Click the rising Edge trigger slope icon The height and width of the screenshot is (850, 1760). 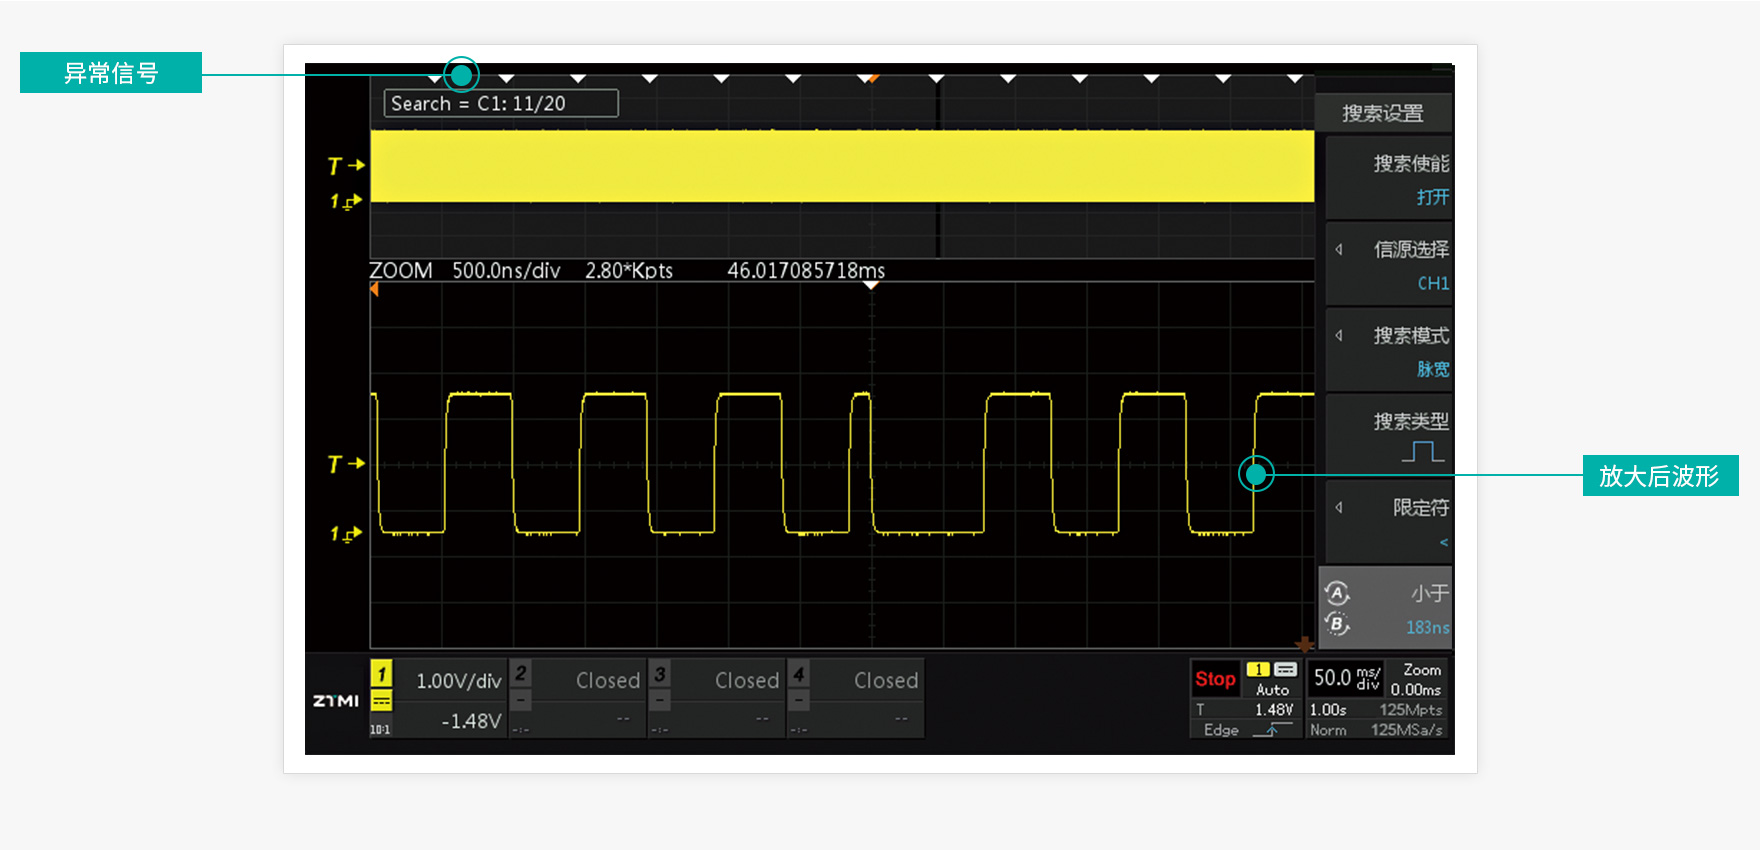pyautogui.click(x=1272, y=730)
